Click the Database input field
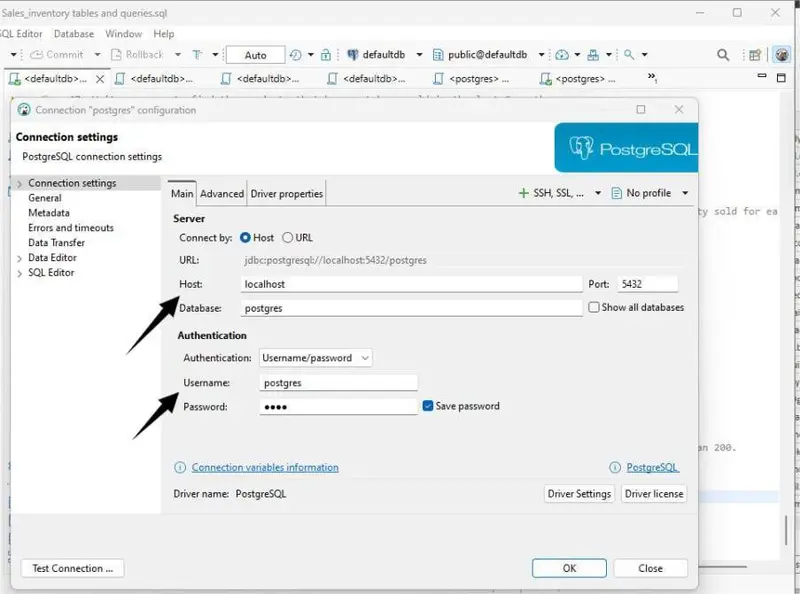The width and height of the screenshot is (800, 594). 411,308
